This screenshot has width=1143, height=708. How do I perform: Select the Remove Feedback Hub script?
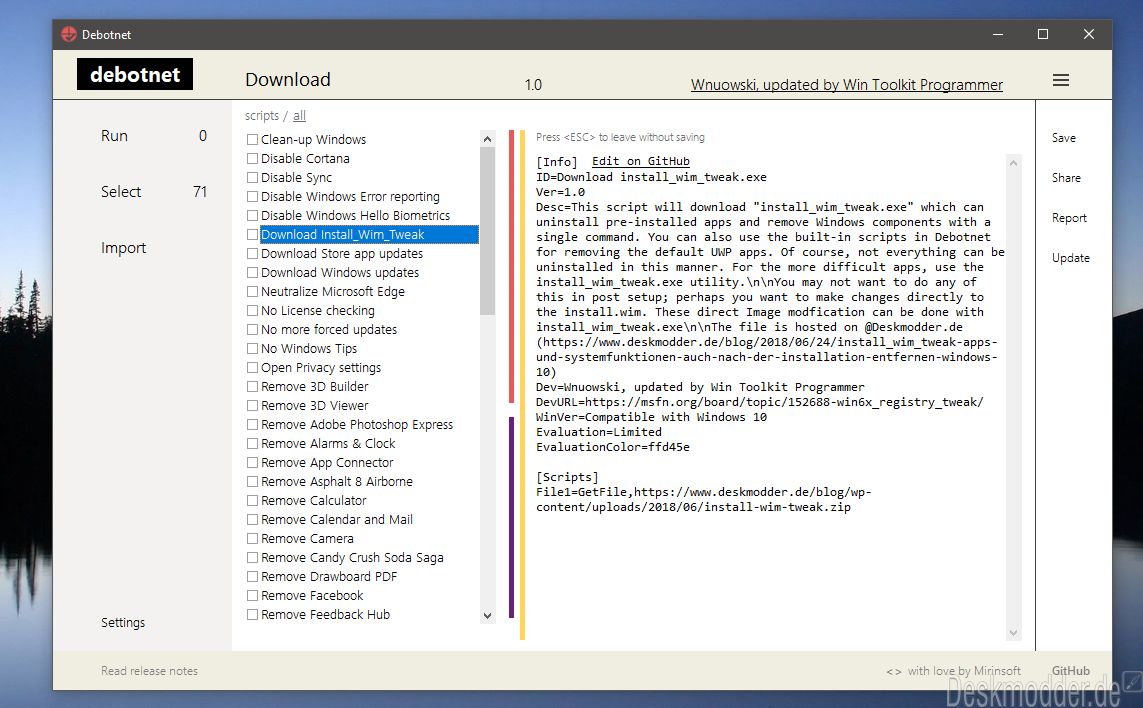tap(325, 614)
